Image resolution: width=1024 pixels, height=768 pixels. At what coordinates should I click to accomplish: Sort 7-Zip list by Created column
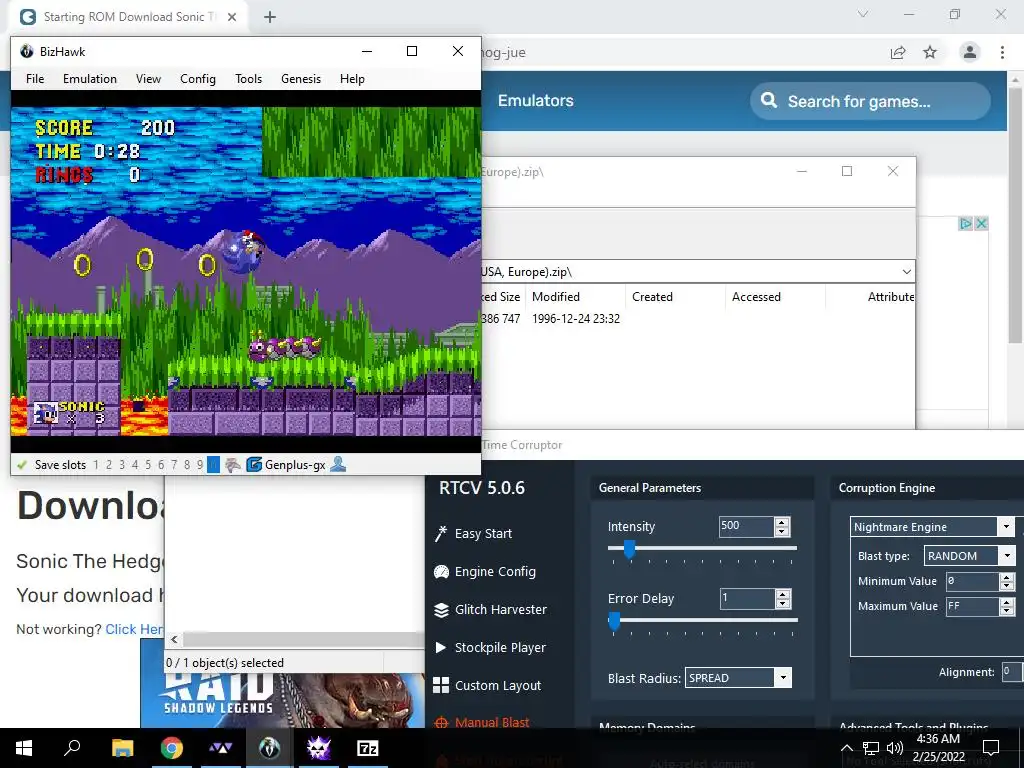pos(675,296)
